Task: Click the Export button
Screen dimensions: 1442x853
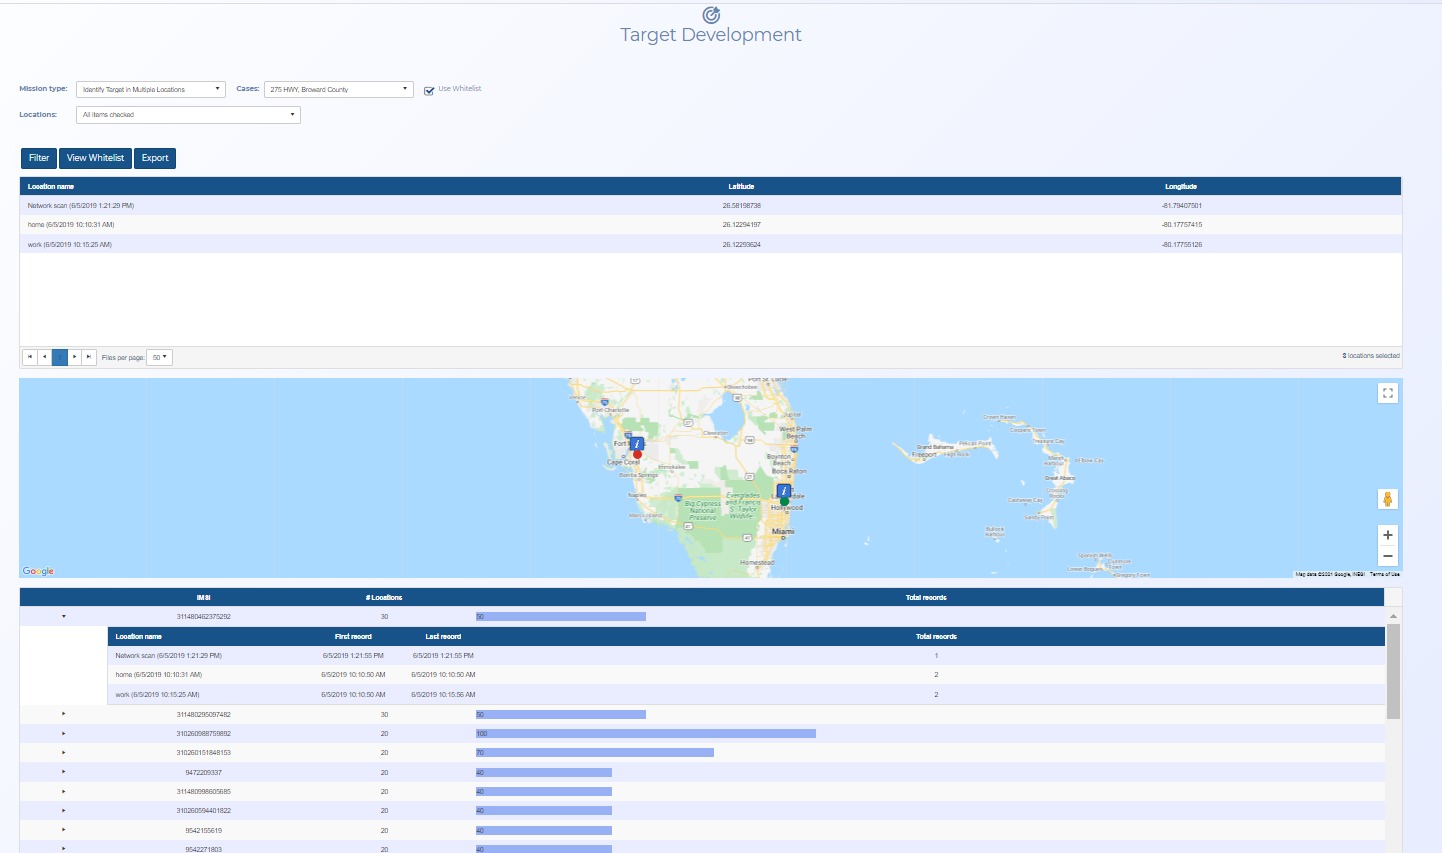Action: pyautogui.click(x=154, y=158)
